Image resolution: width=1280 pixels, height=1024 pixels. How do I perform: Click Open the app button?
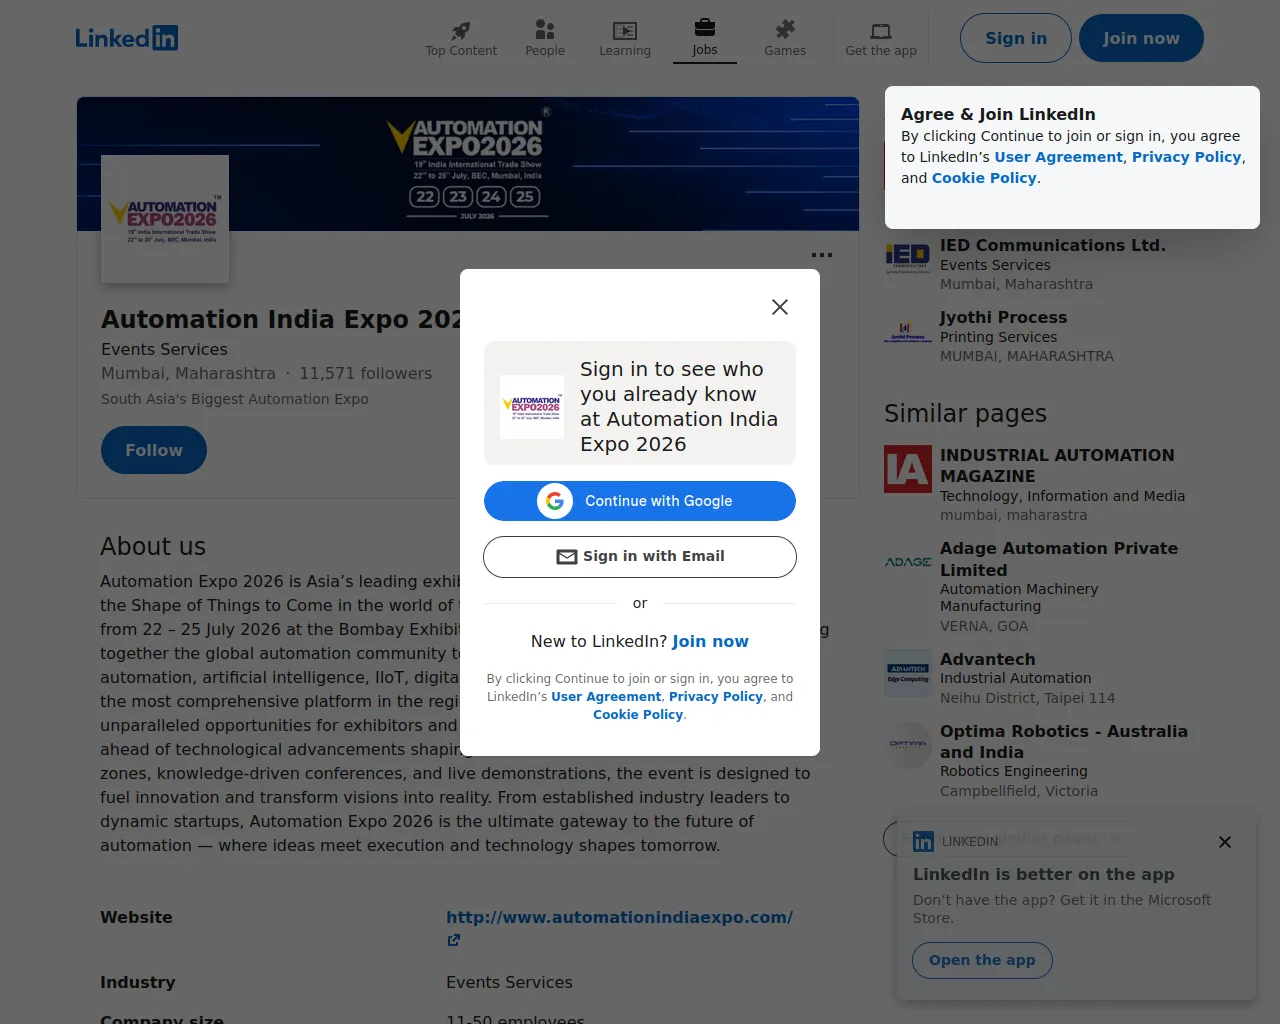pos(982,961)
